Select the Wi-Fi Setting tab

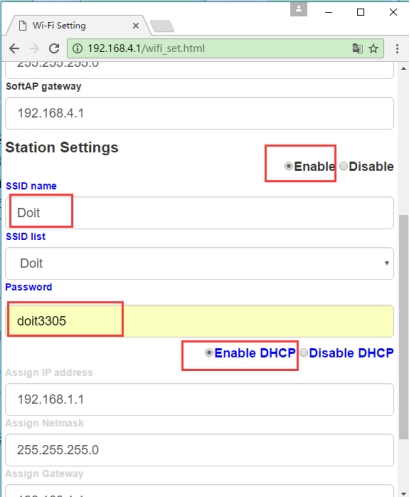(x=78, y=26)
